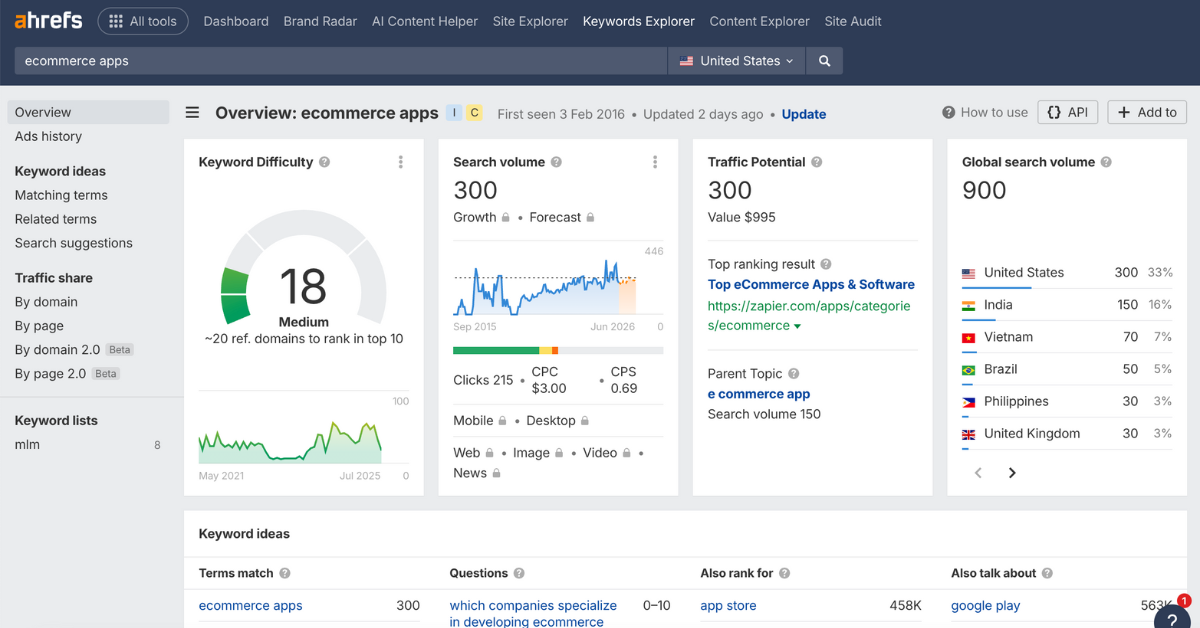Click Global search volume help icon
This screenshot has height=628, width=1200.
tap(1106, 162)
